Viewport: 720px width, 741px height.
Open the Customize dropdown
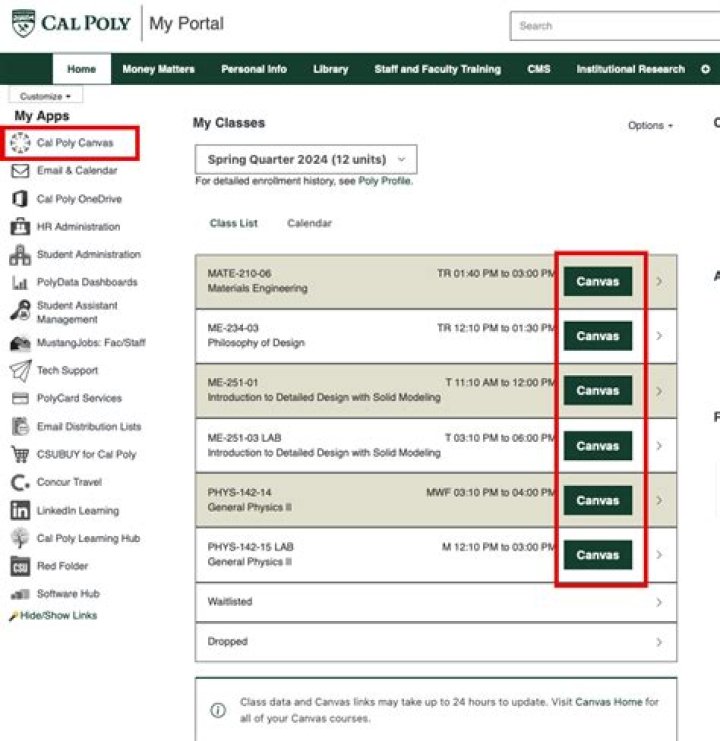(x=45, y=96)
